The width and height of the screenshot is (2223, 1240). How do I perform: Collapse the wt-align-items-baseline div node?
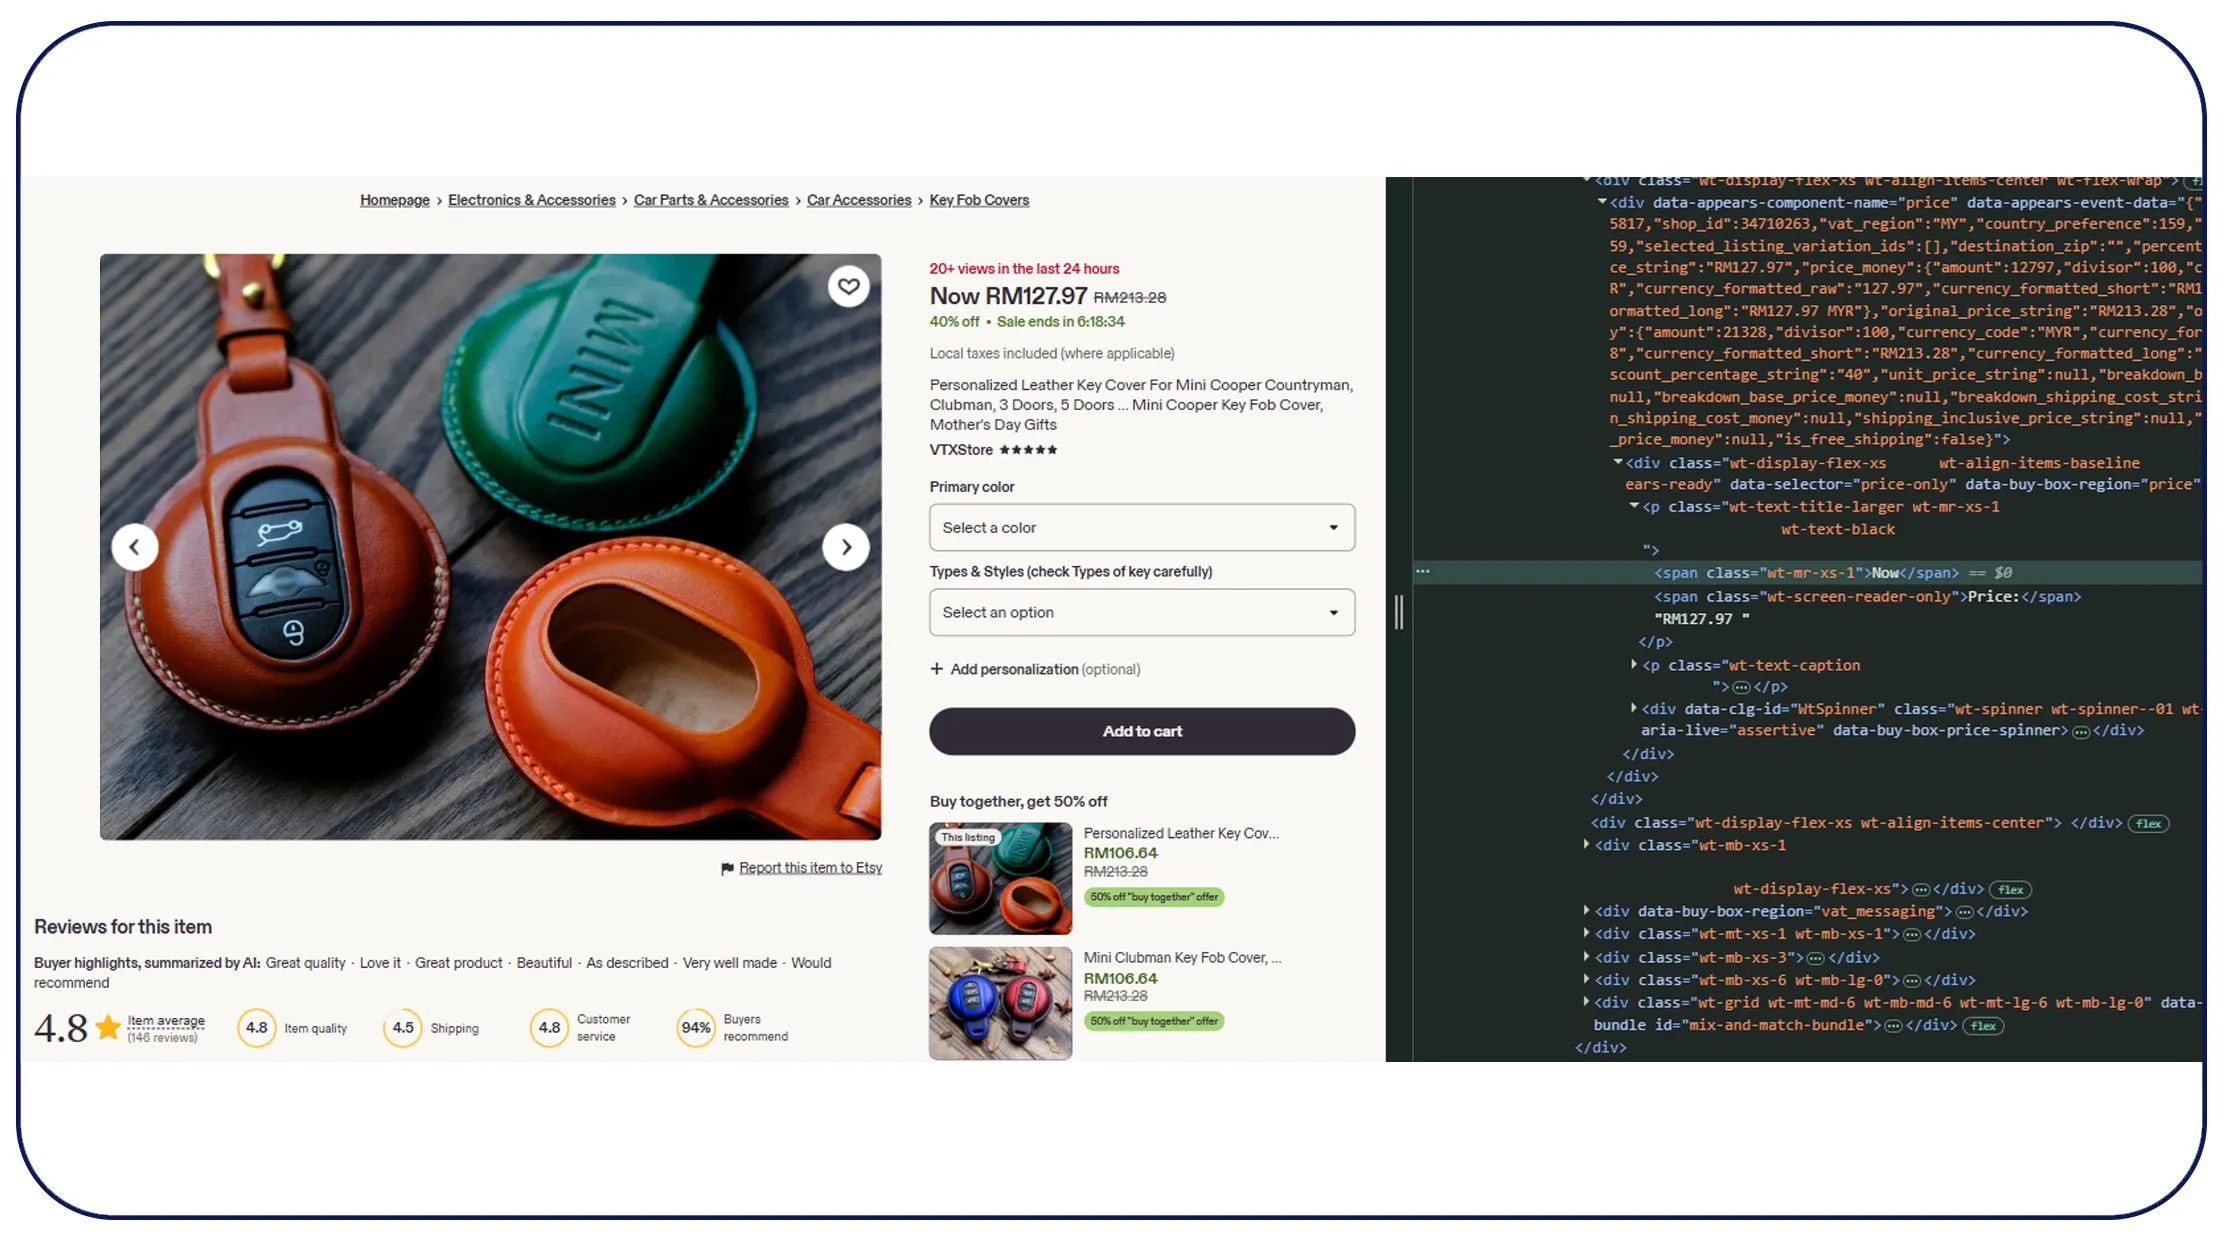click(x=1618, y=462)
